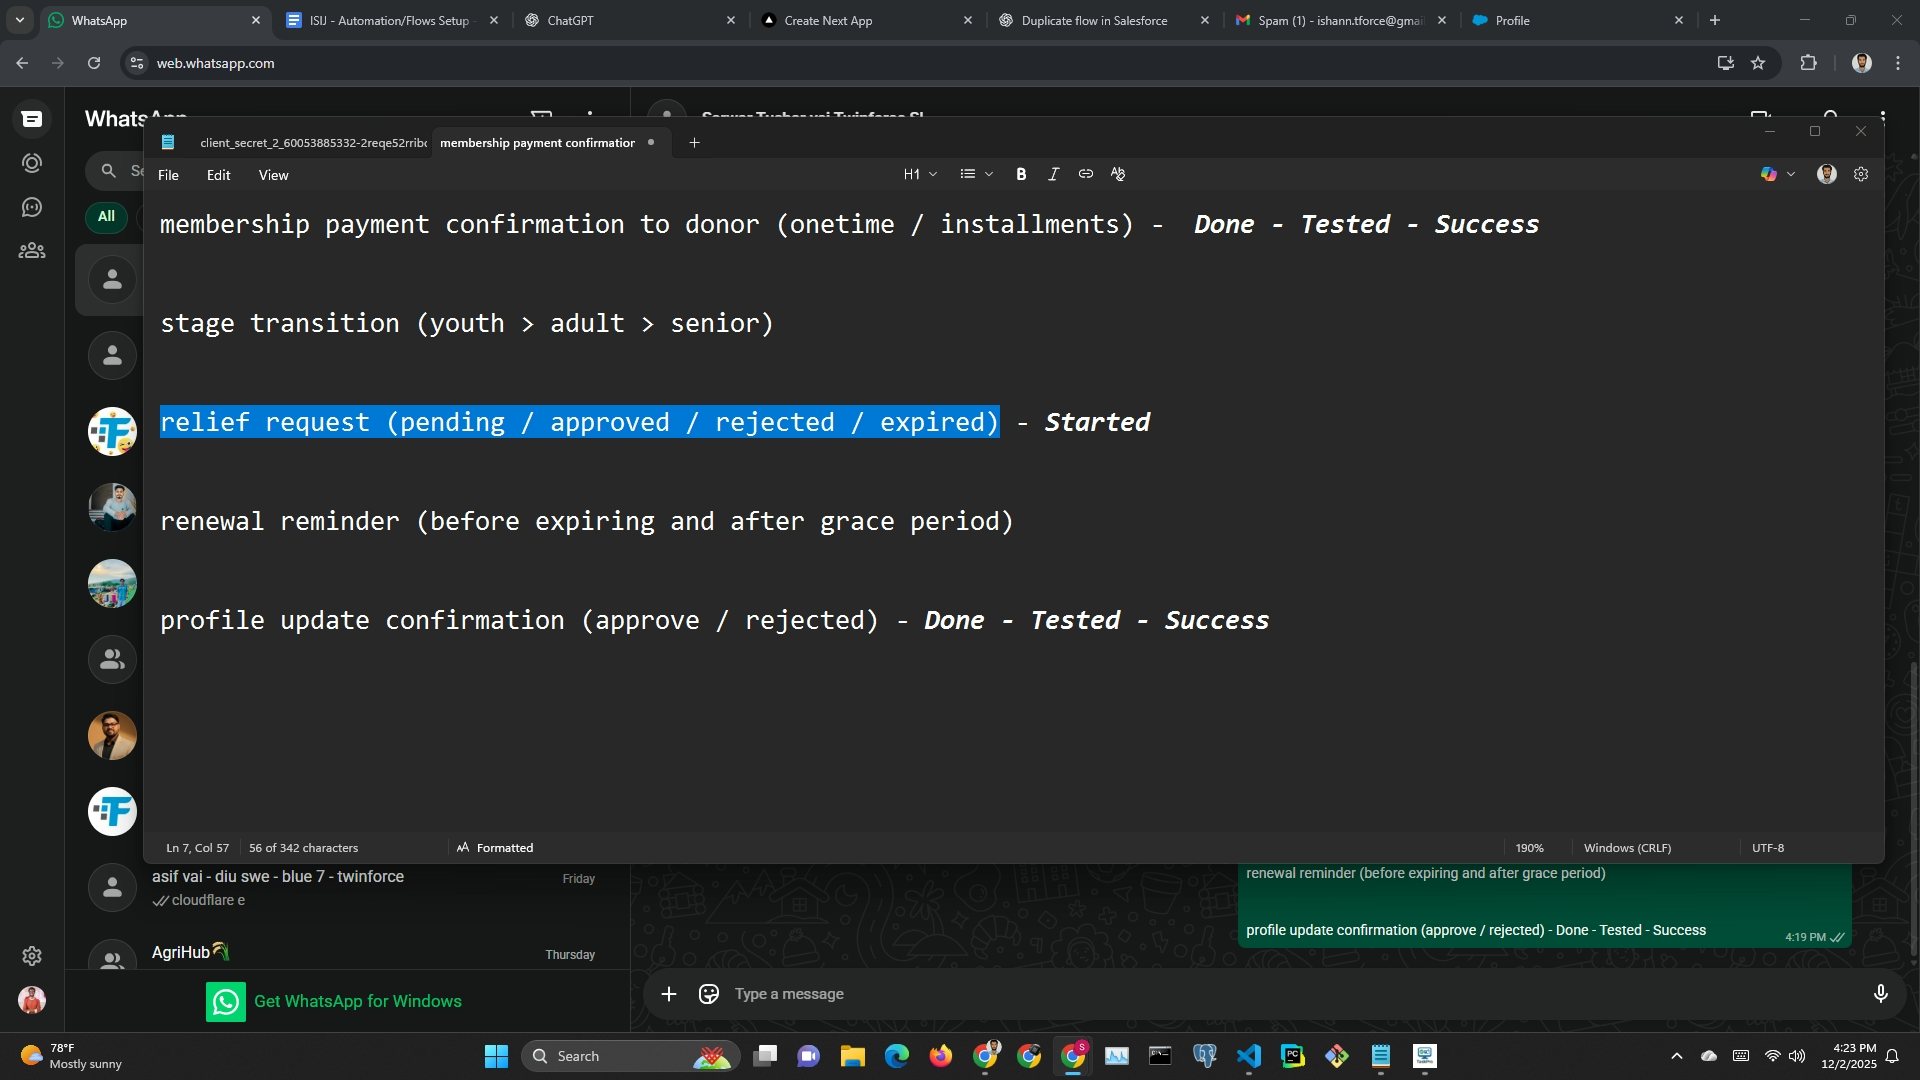The image size is (1920, 1080).
Task: Click the WhatsApp emoji picker icon
Action: point(709,994)
